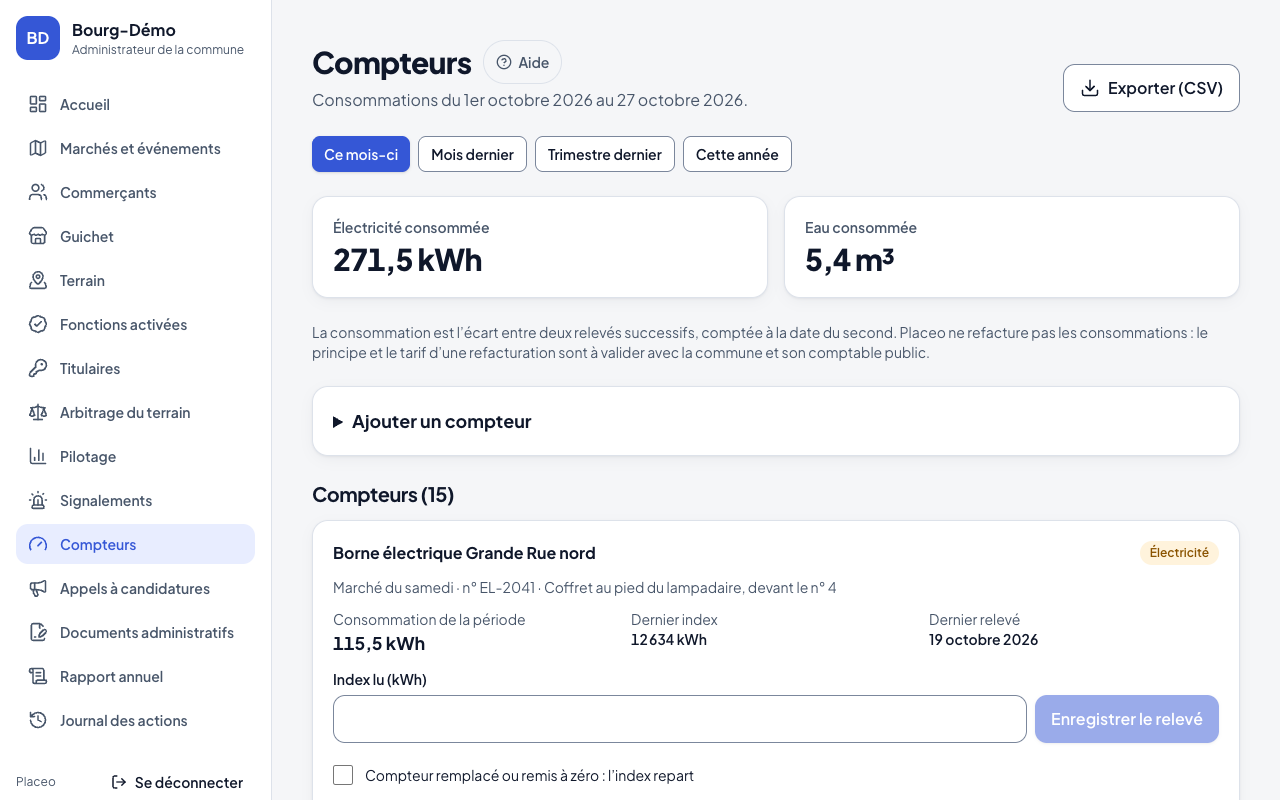Screen dimensions: 1280x800
Task: Switch to the Trimestre dernier period
Action: 605,154
